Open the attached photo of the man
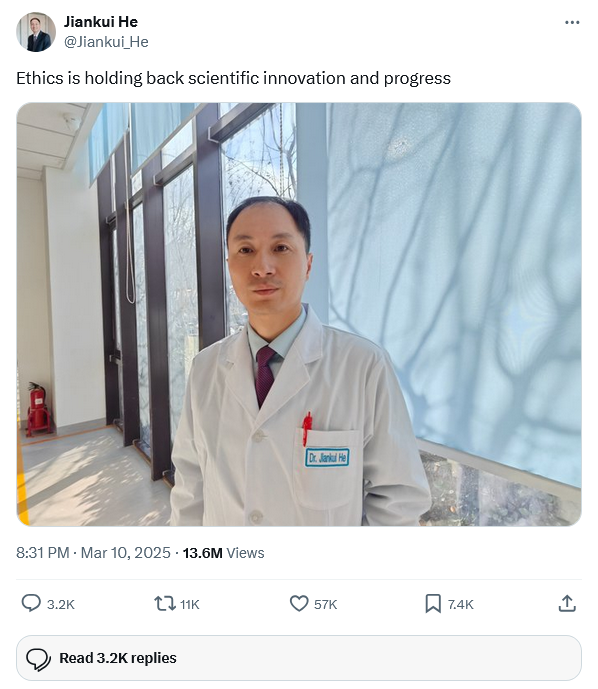The width and height of the screenshot is (598, 689). tap(299, 314)
